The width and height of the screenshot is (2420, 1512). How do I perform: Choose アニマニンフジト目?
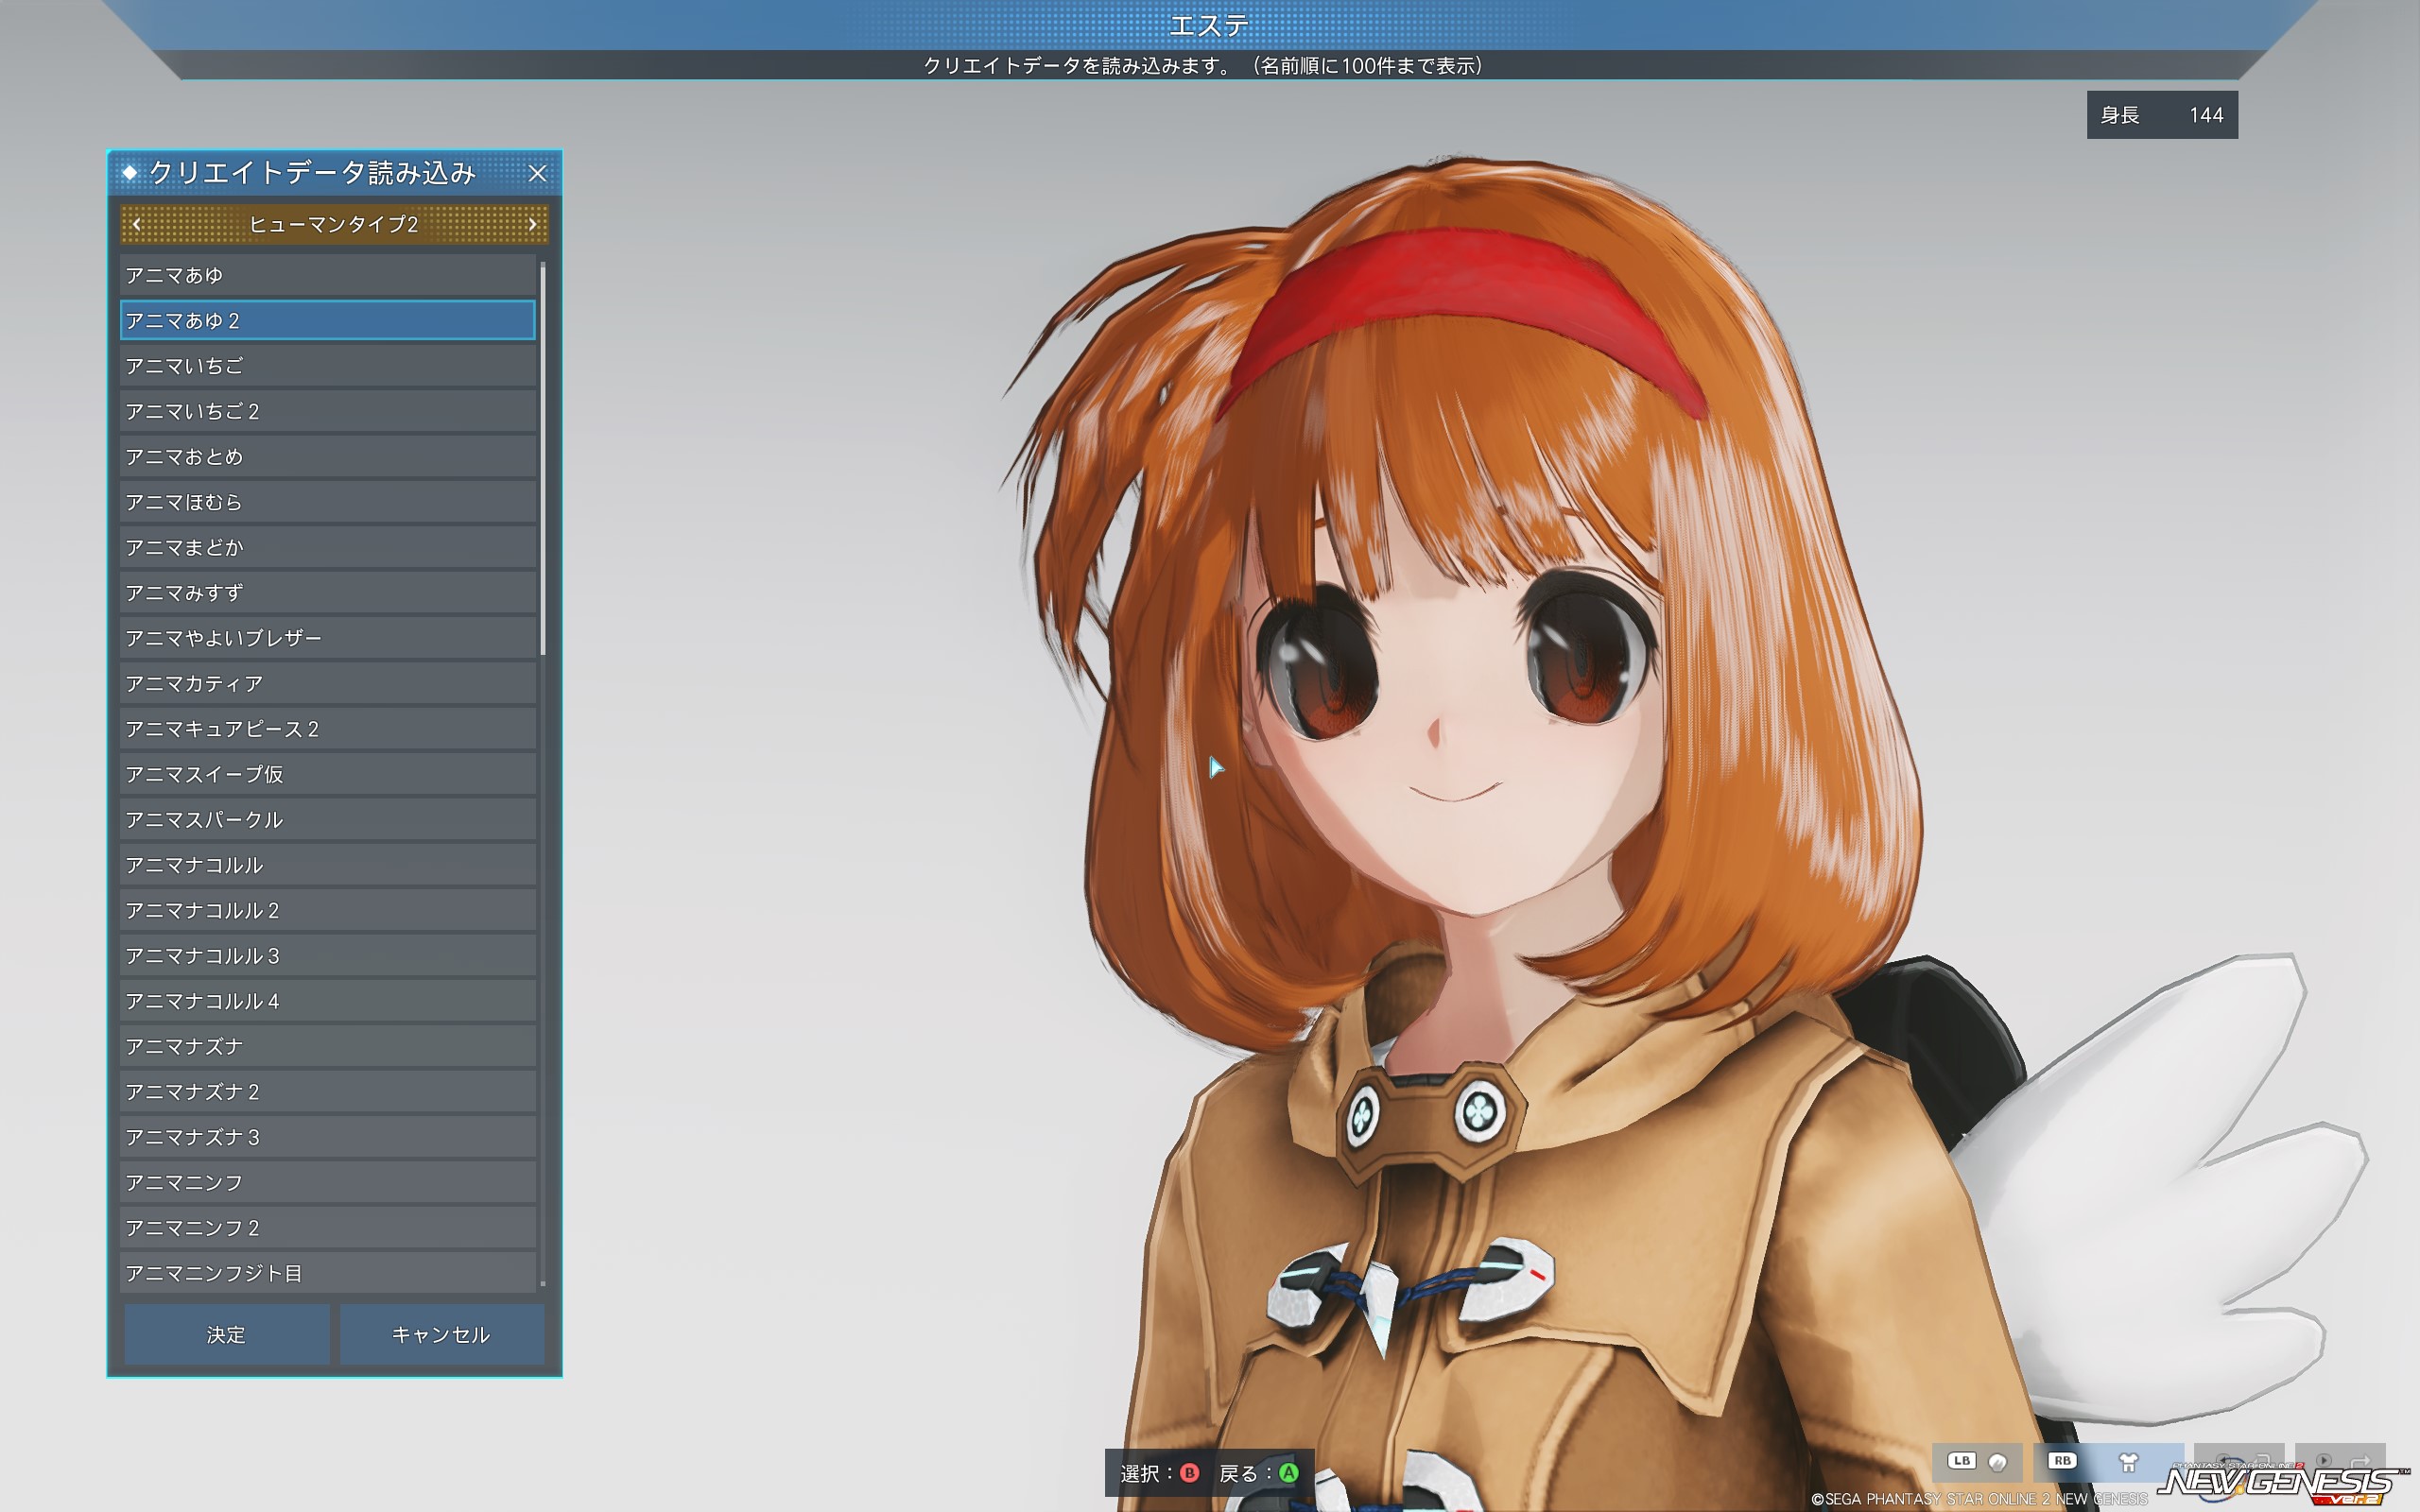[328, 1273]
